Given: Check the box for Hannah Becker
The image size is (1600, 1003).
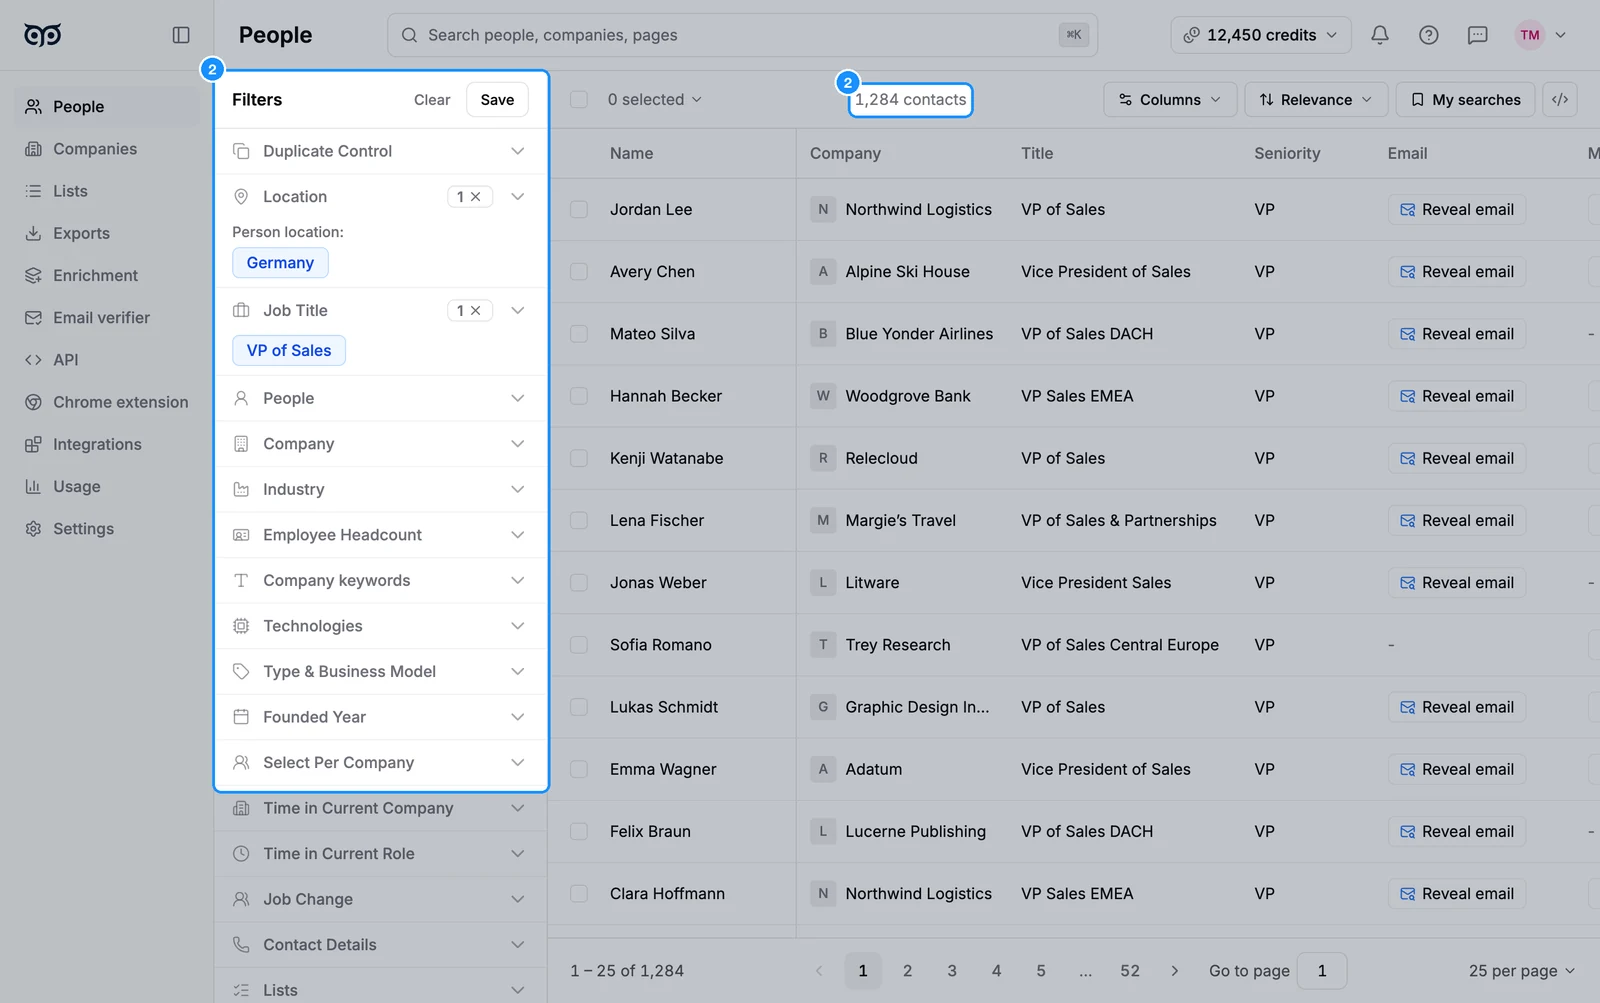Looking at the screenshot, I should (x=579, y=396).
